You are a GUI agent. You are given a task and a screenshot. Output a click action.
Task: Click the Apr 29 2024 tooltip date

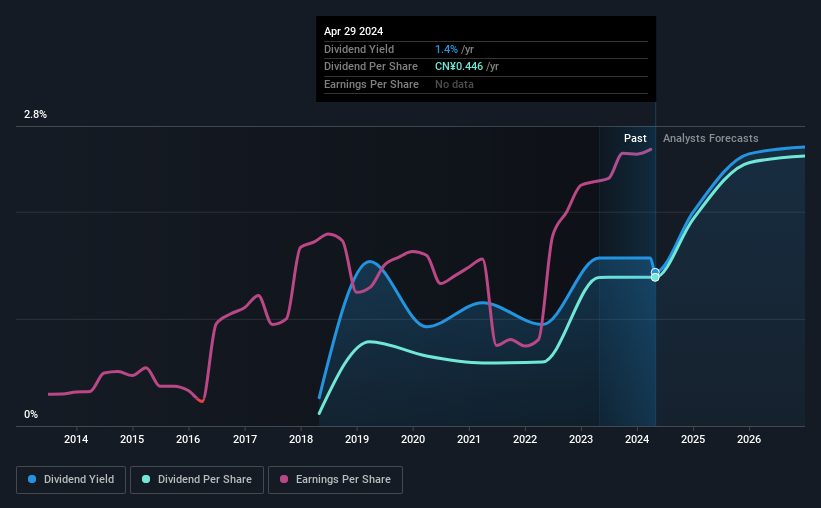pyautogui.click(x=353, y=31)
